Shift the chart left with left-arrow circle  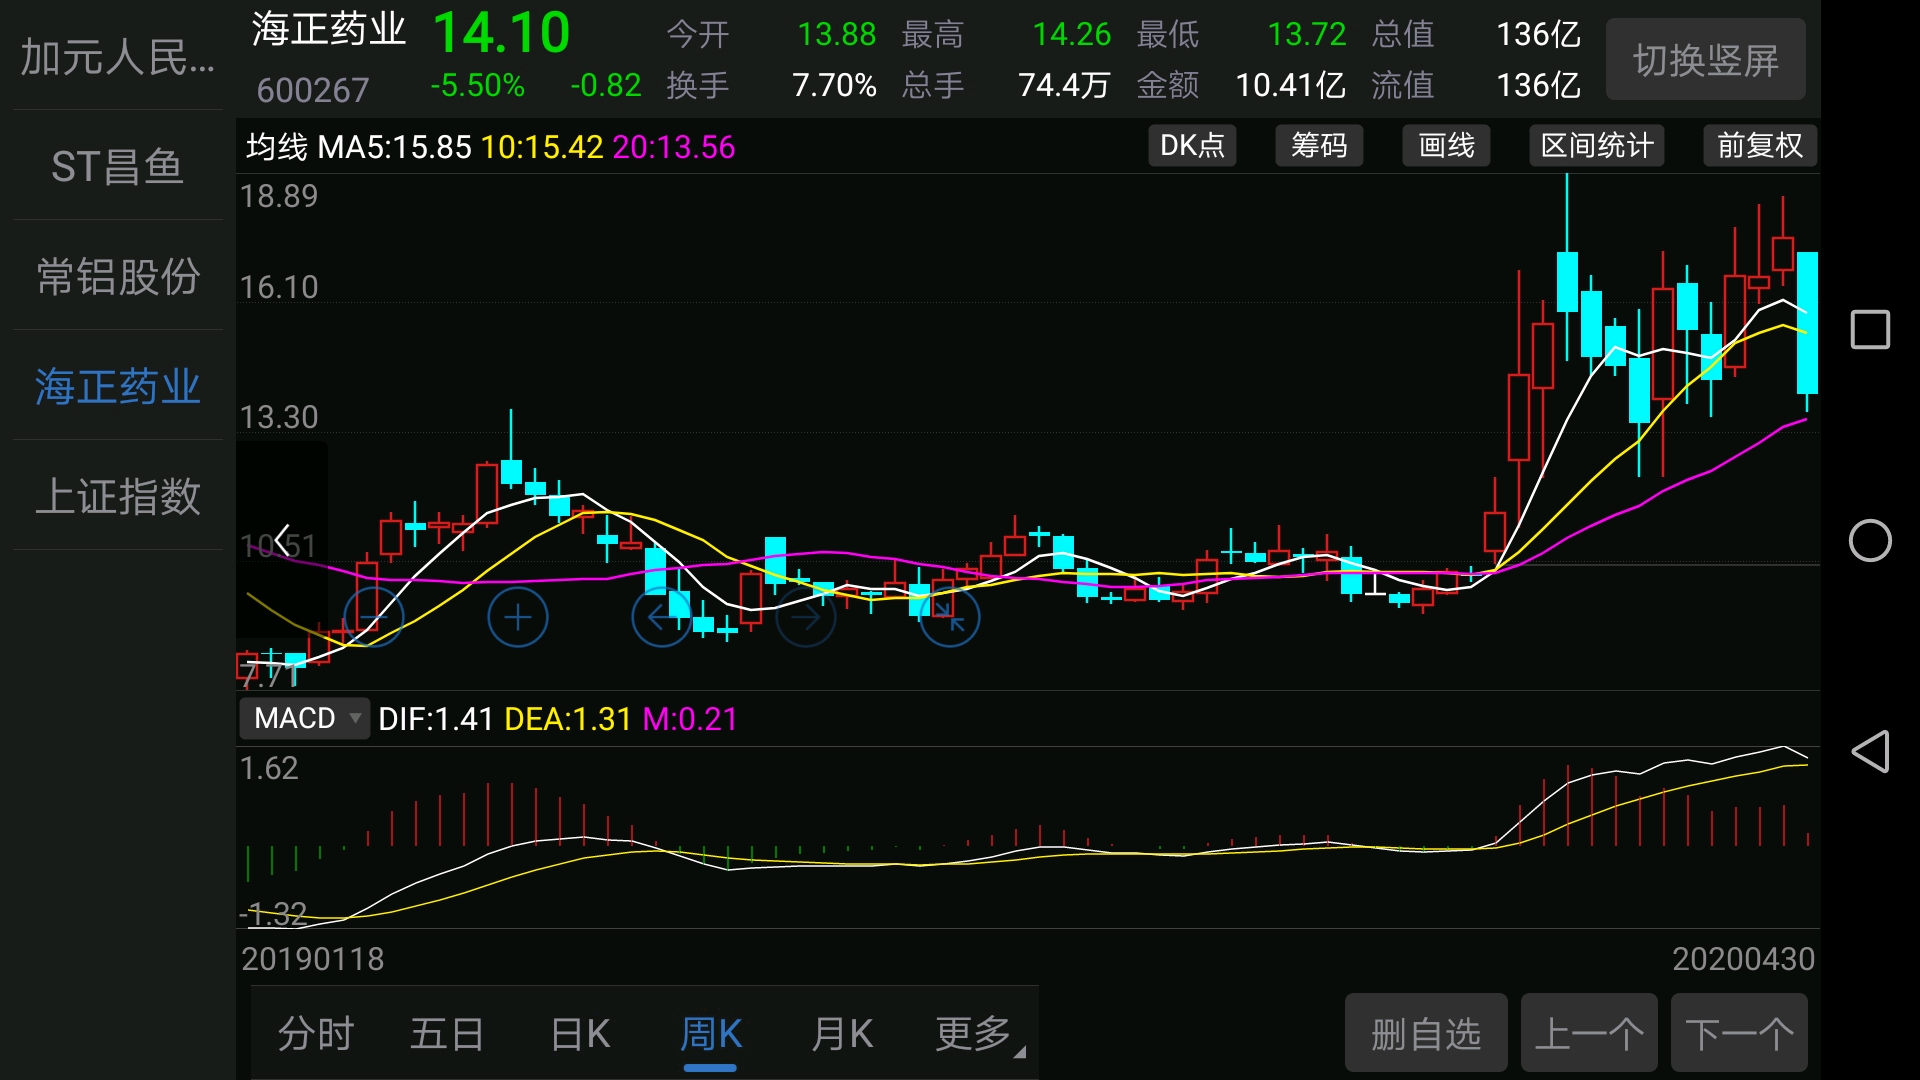tap(661, 617)
